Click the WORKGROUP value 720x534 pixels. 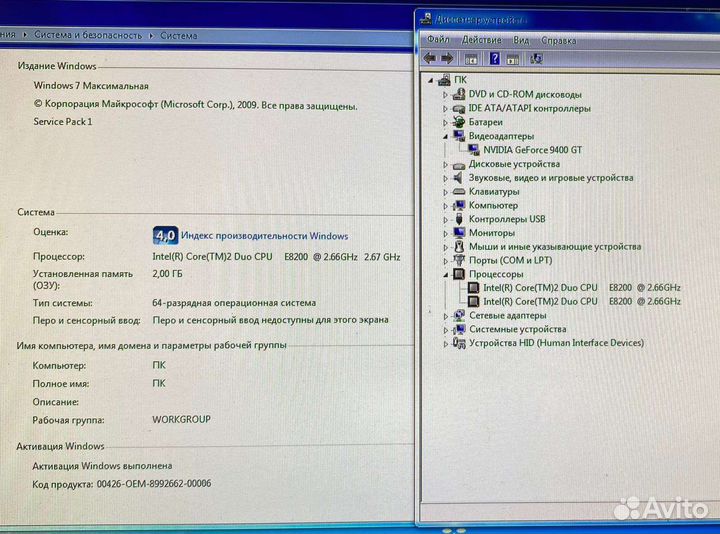tap(181, 419)
